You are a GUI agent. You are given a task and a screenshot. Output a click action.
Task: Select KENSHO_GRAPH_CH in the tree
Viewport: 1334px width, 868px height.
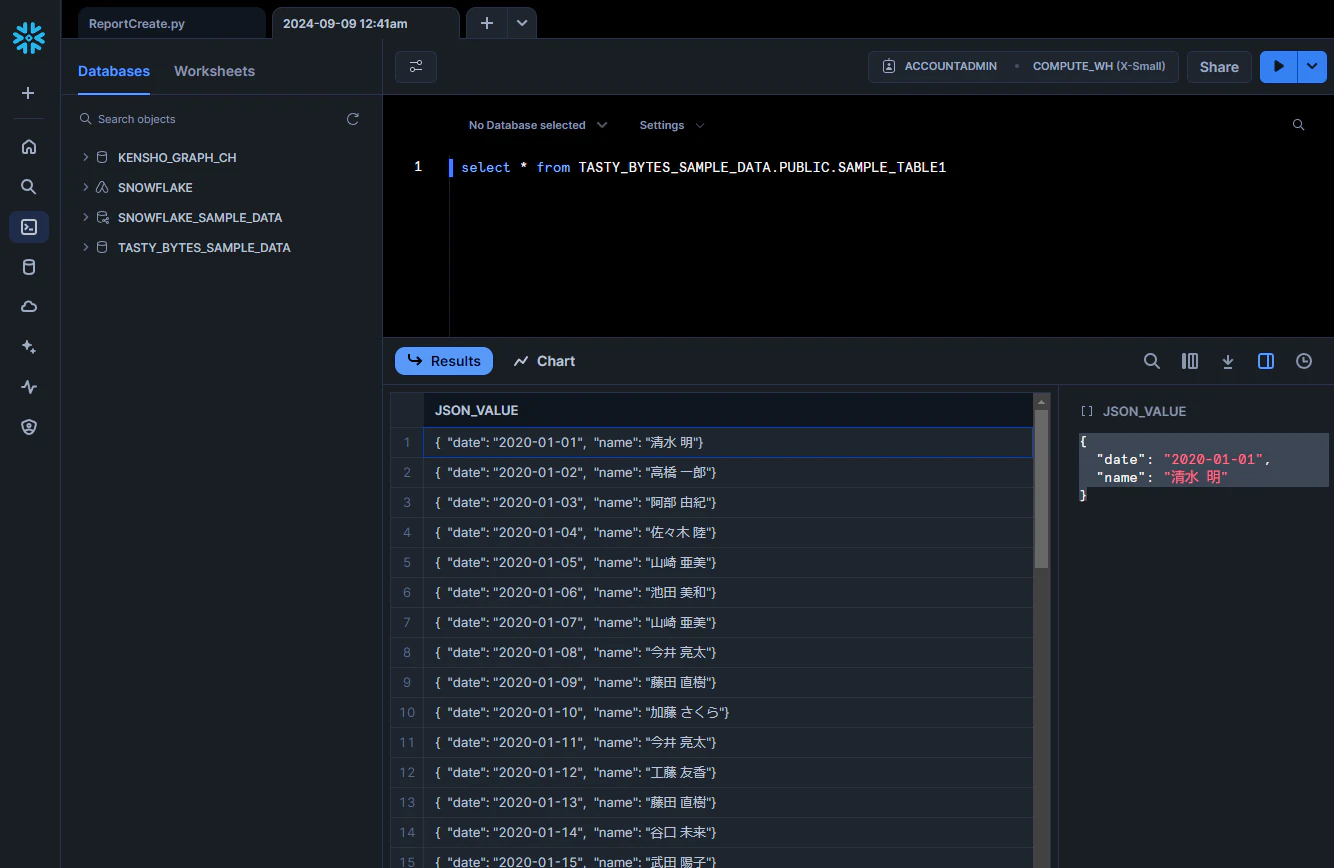coord(177,157)
